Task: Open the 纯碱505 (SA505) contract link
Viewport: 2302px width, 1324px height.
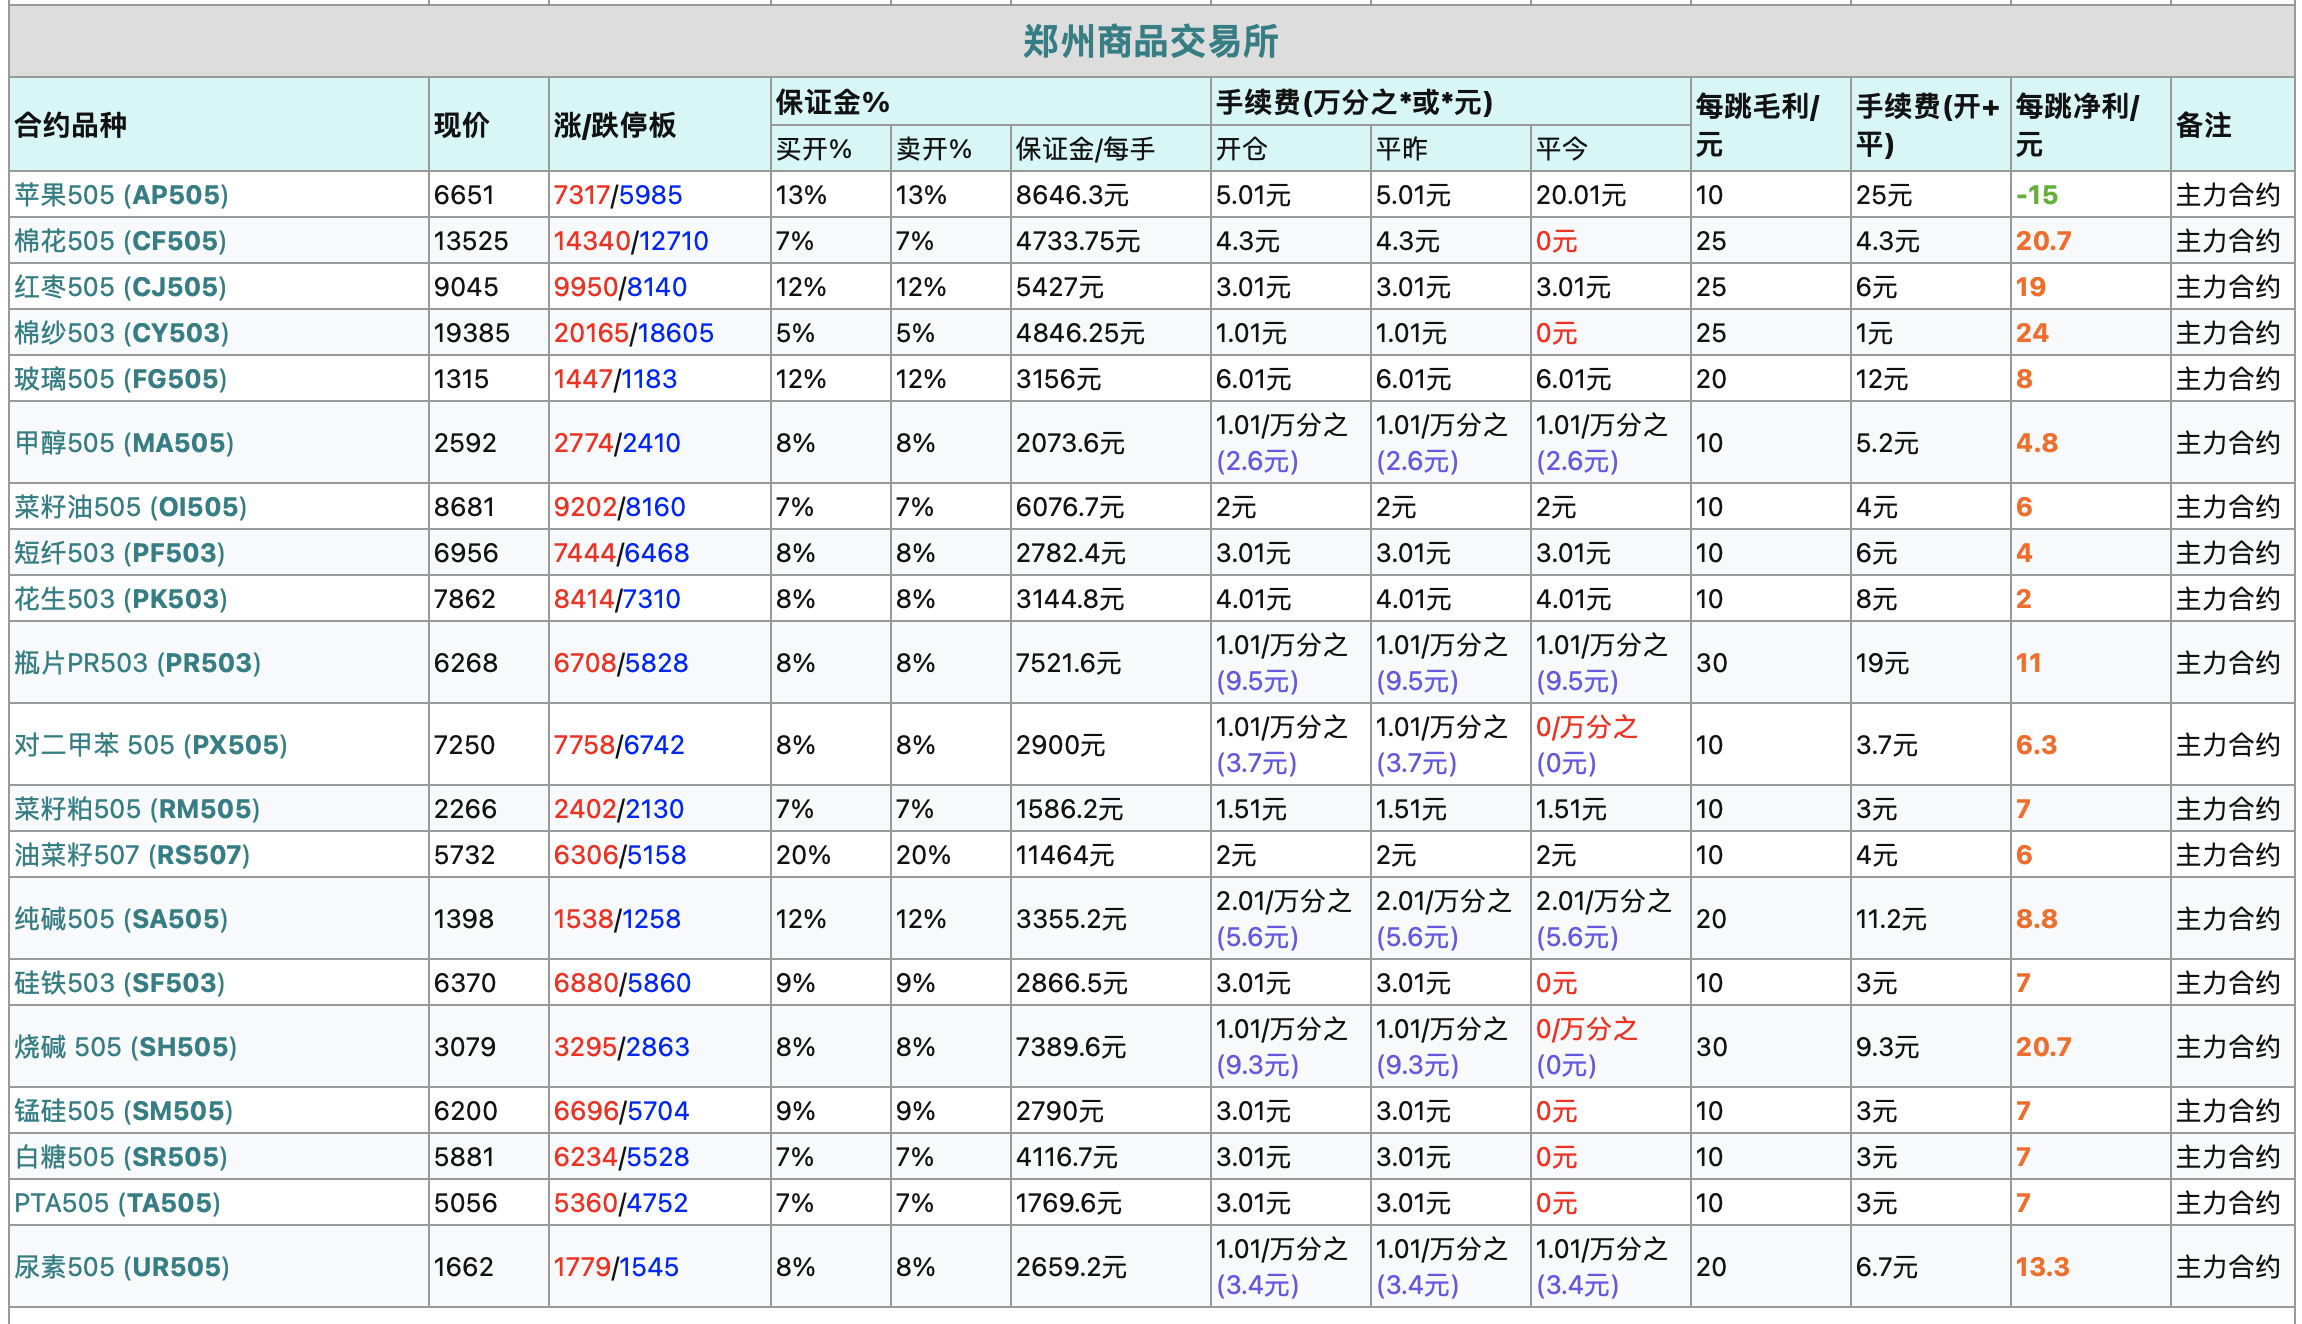Action: point(121,919)
